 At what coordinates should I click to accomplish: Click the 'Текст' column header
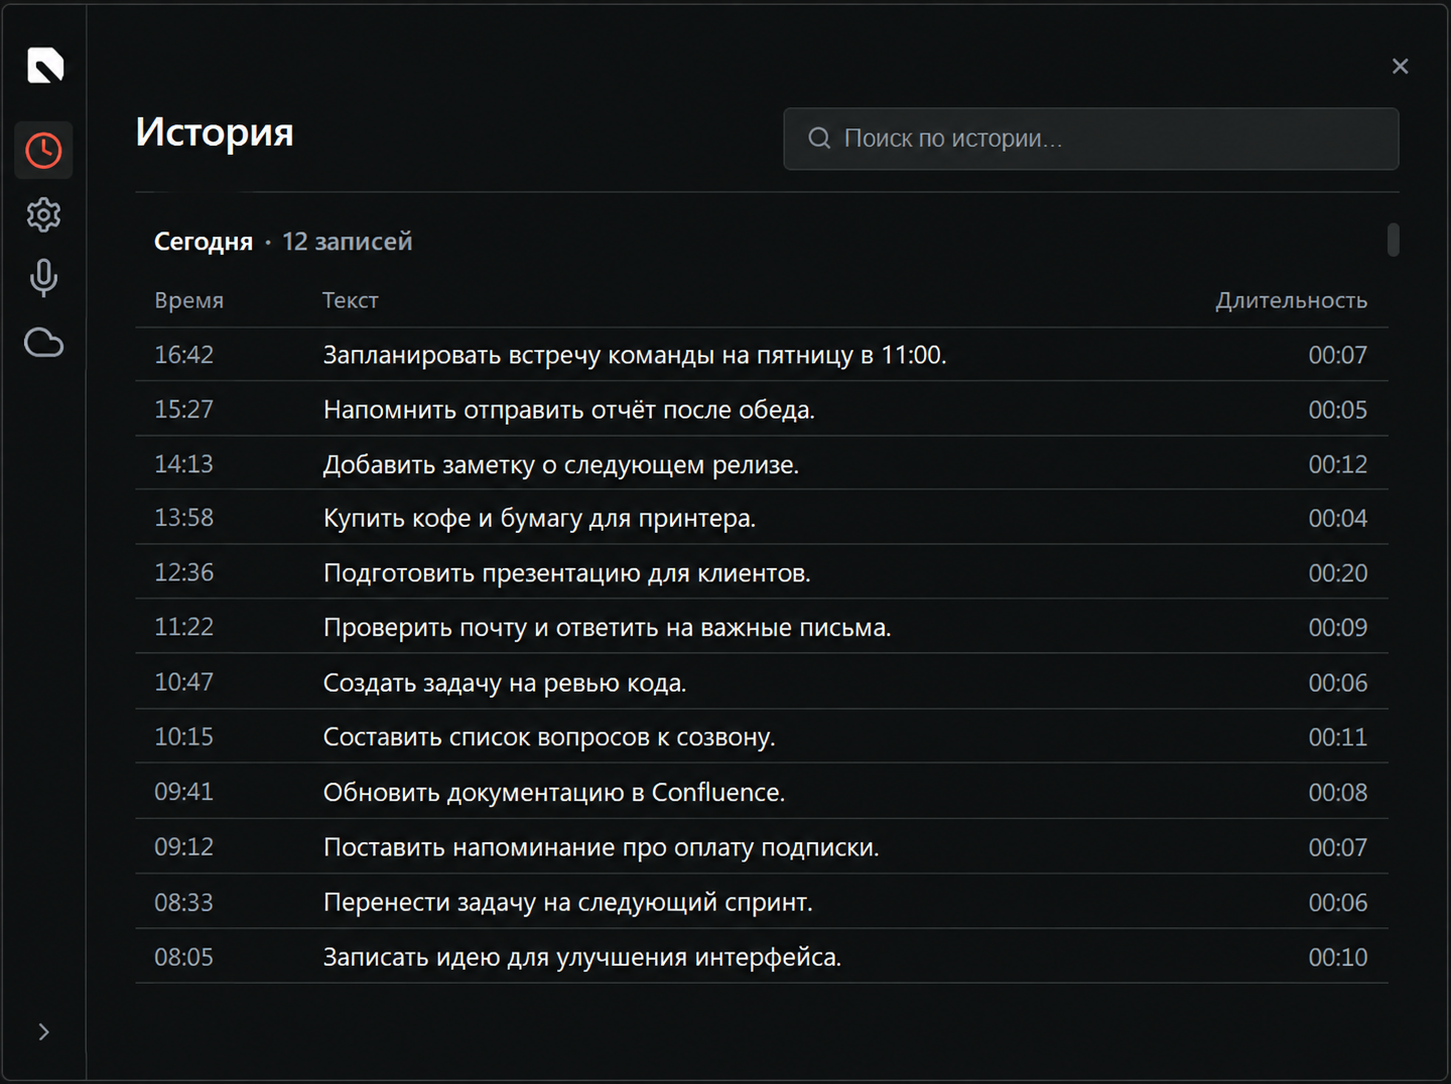pos(350,300)
